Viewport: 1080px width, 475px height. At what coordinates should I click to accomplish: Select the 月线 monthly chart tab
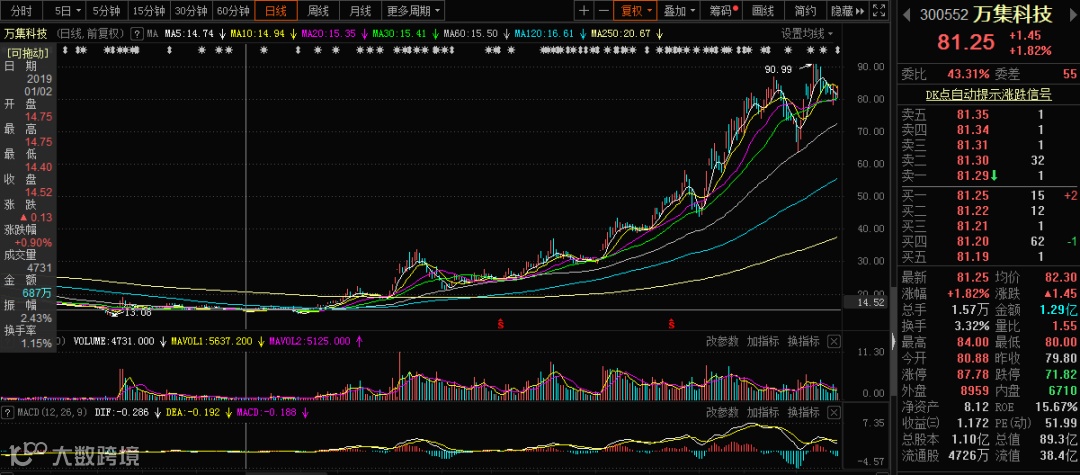[360, 10]
